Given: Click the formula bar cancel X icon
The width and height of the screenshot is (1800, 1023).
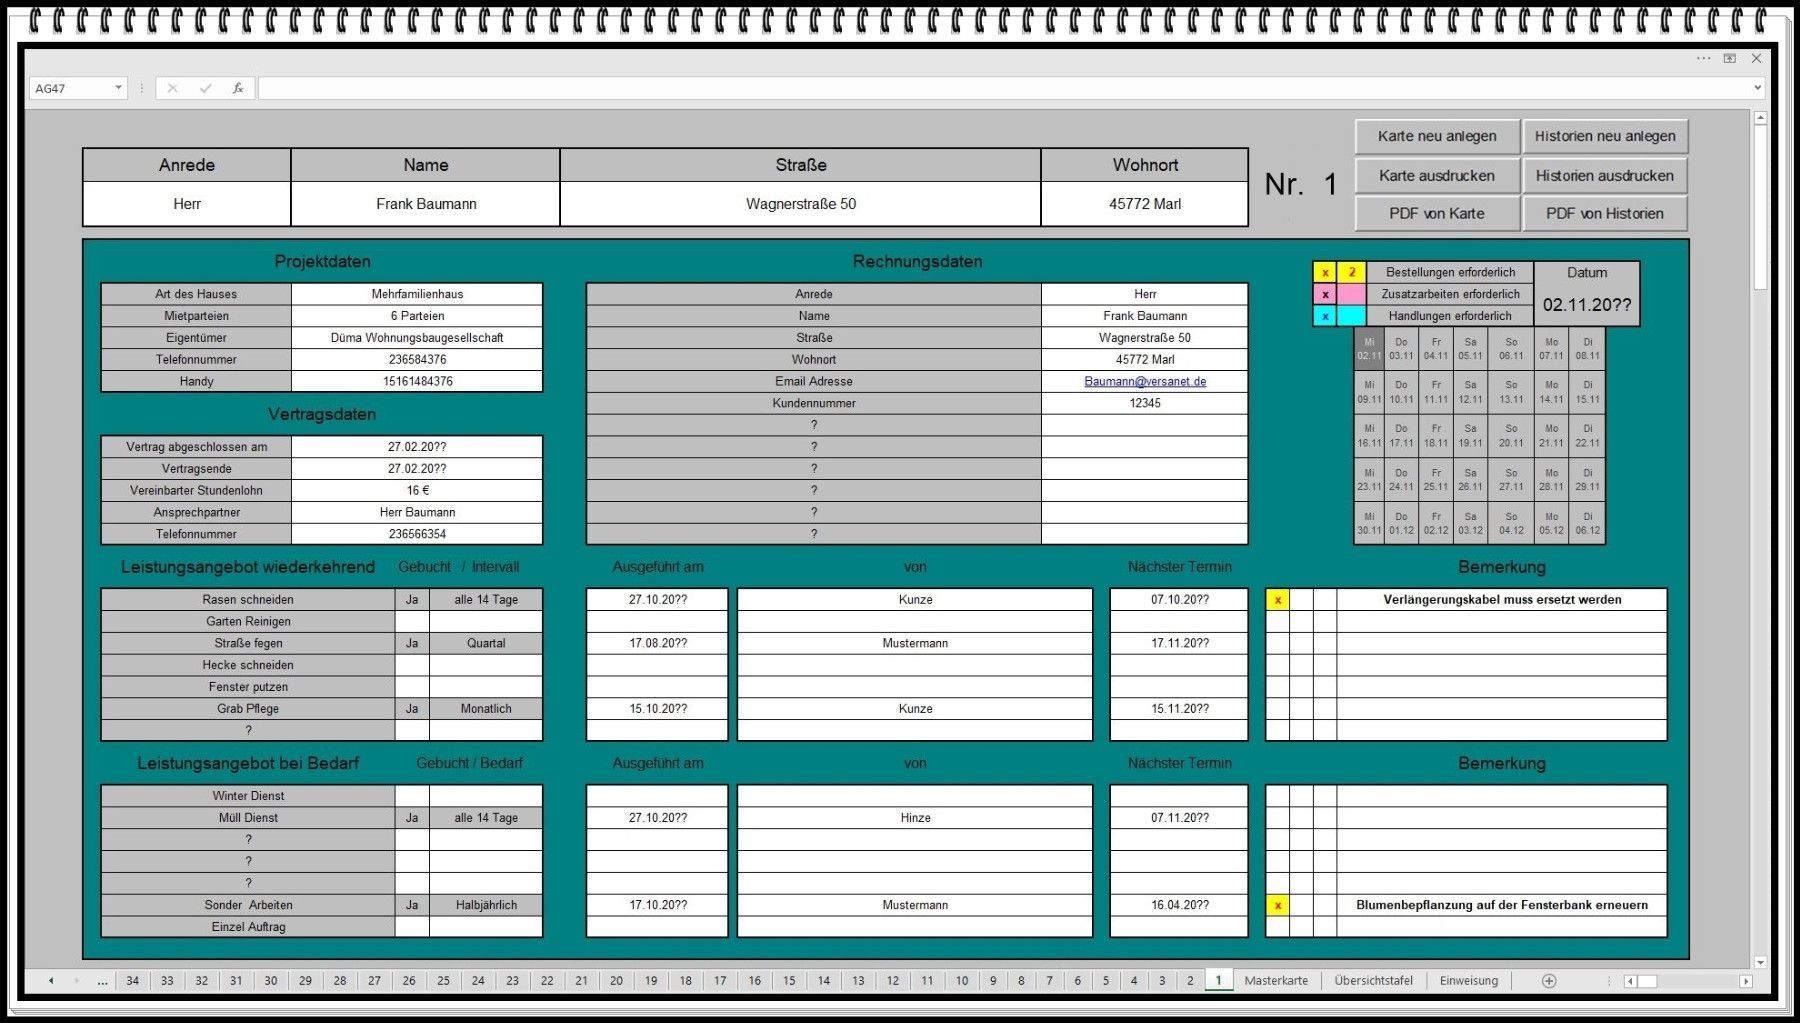Looking at the screenshot, I should click(x=172, y=88).
